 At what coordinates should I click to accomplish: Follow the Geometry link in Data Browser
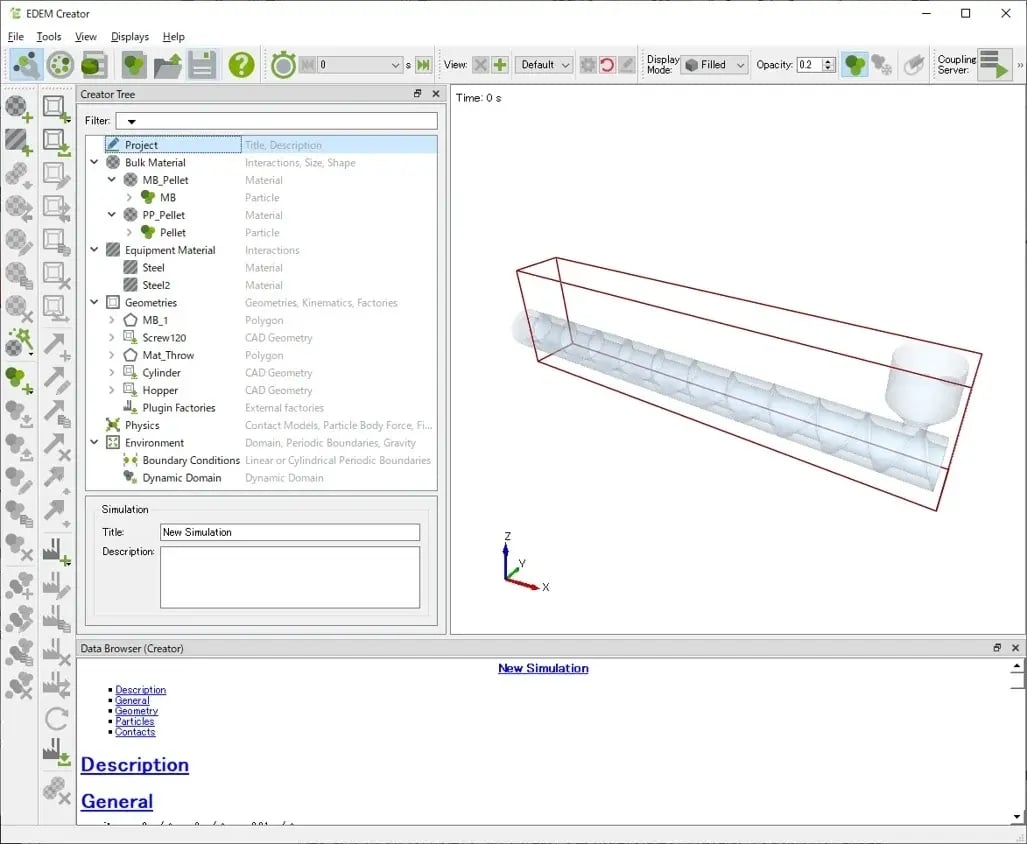point(136,710)
